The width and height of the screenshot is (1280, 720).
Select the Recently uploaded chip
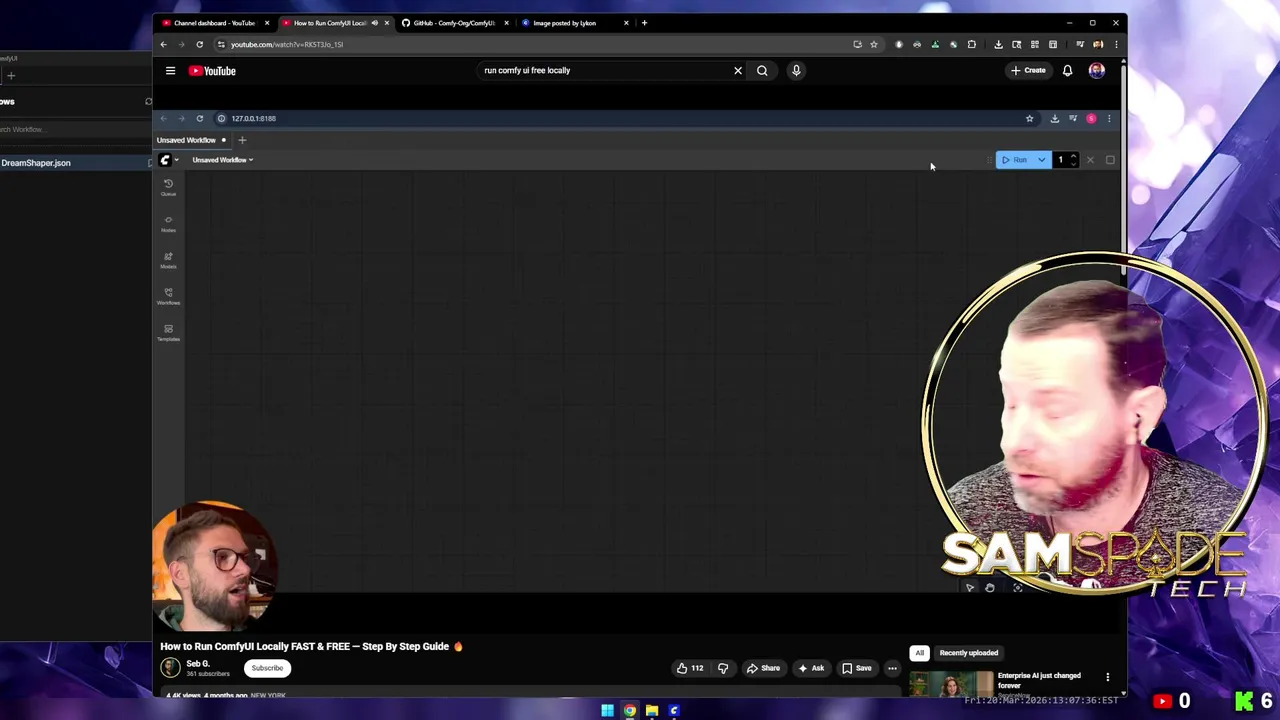tap(968, 653)
